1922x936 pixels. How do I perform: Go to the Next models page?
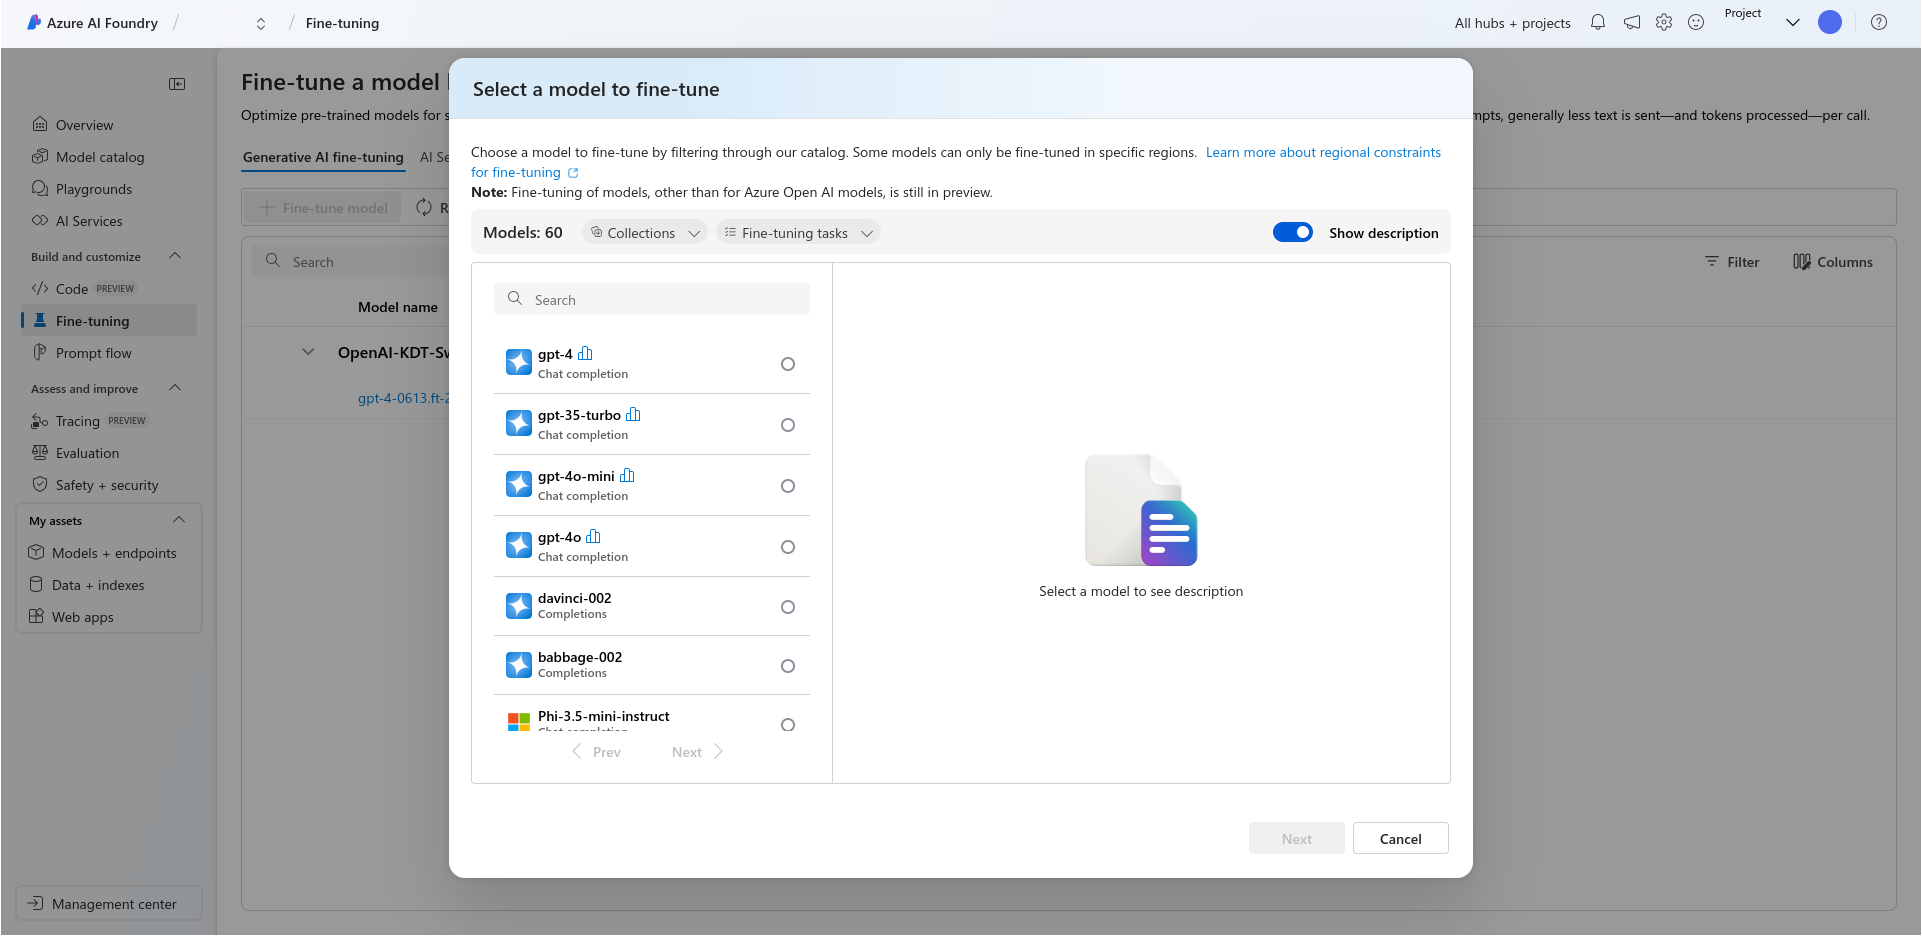click(697, 752)
